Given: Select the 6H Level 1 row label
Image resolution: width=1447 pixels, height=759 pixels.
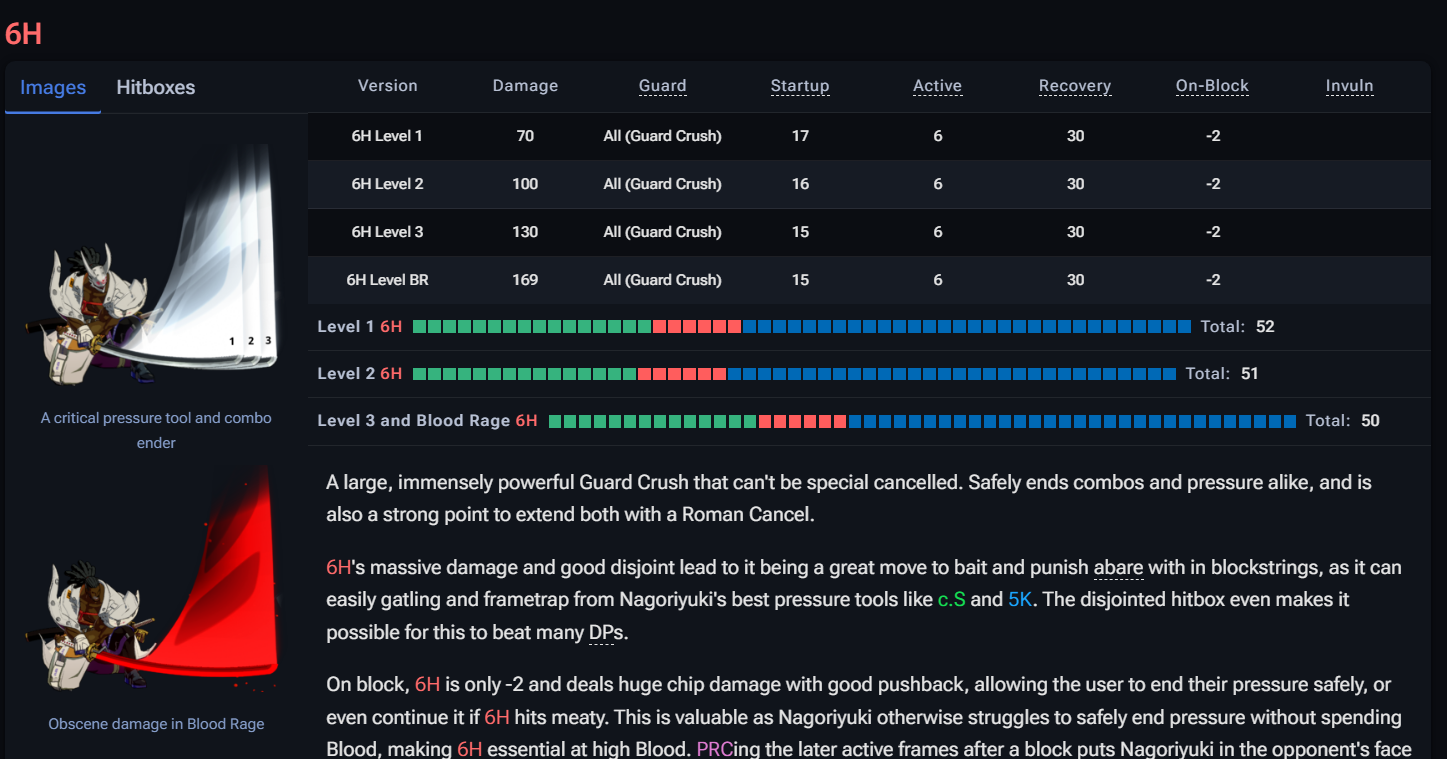Looking at the screenshot, I should (x=387, y=136).
